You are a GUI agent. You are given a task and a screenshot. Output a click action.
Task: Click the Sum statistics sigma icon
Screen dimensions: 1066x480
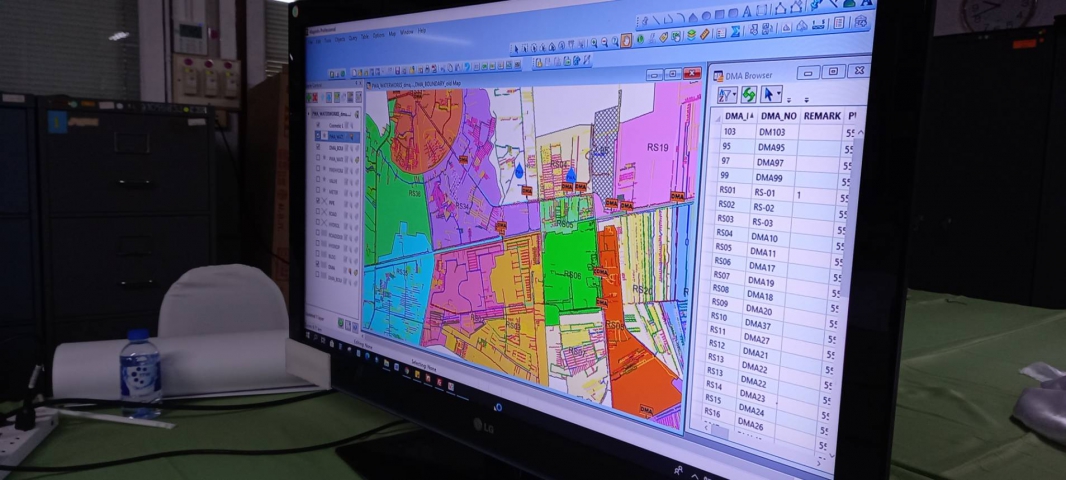(x=735, y=31)
